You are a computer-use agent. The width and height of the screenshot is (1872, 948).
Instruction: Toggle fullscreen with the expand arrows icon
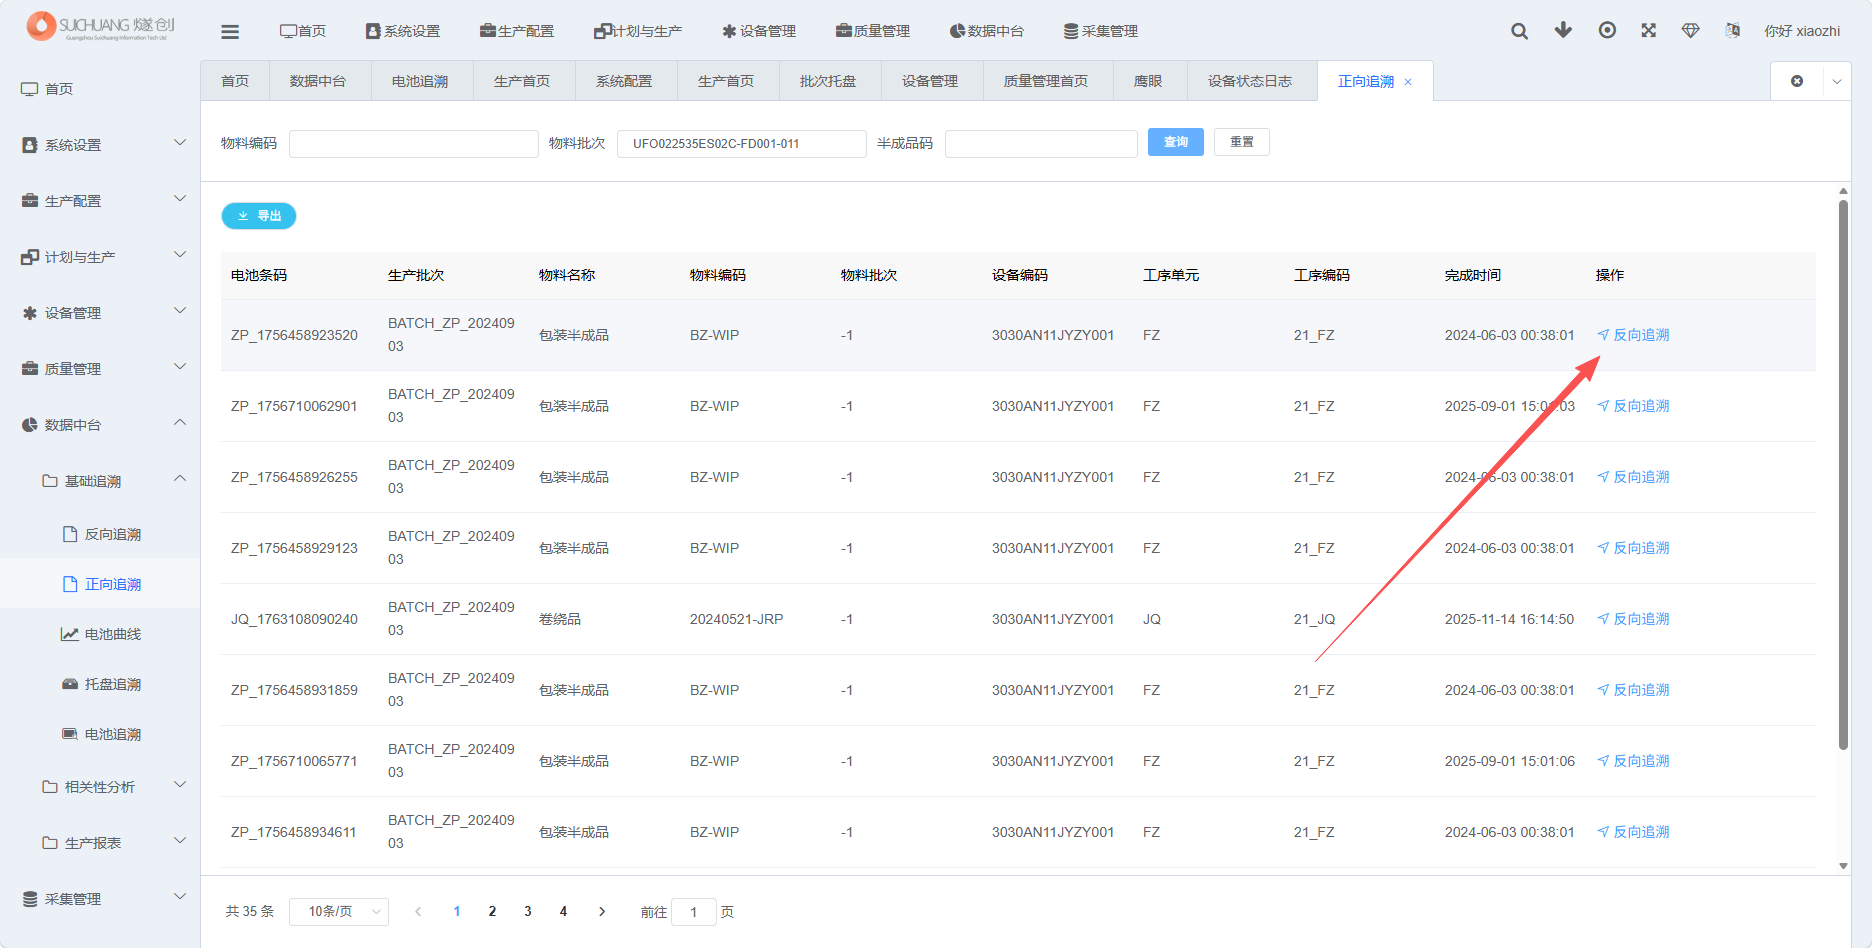1649,30
